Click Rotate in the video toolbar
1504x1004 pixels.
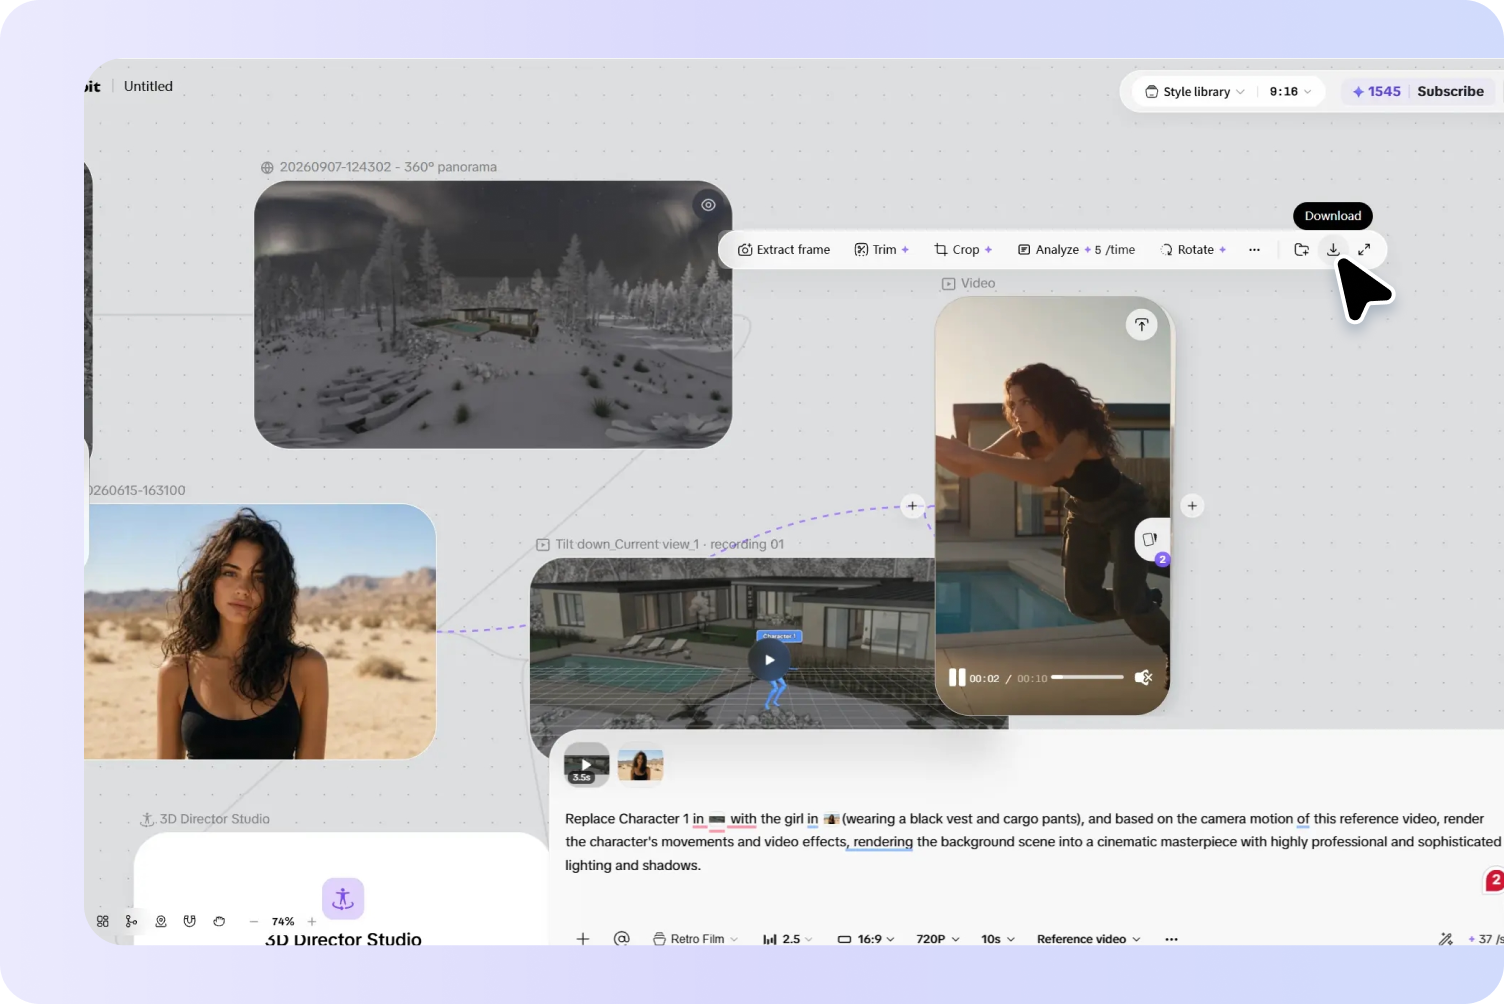(x=1193, y=250)
